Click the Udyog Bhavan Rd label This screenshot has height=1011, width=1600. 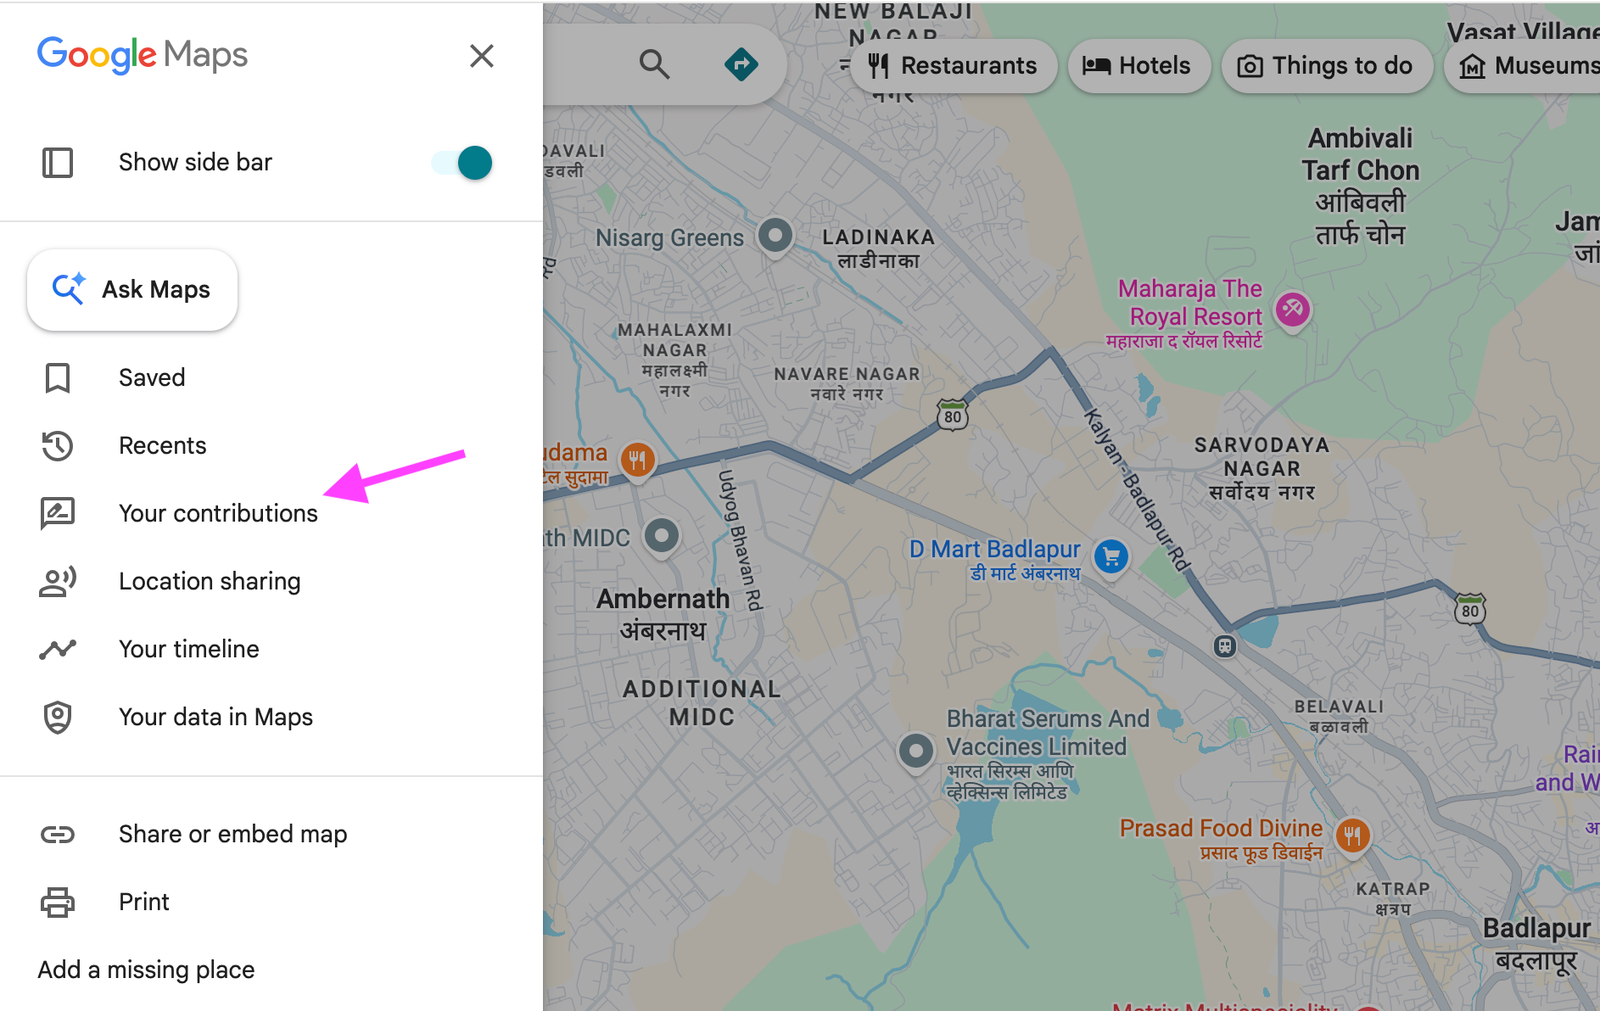[x=741, y=540]
